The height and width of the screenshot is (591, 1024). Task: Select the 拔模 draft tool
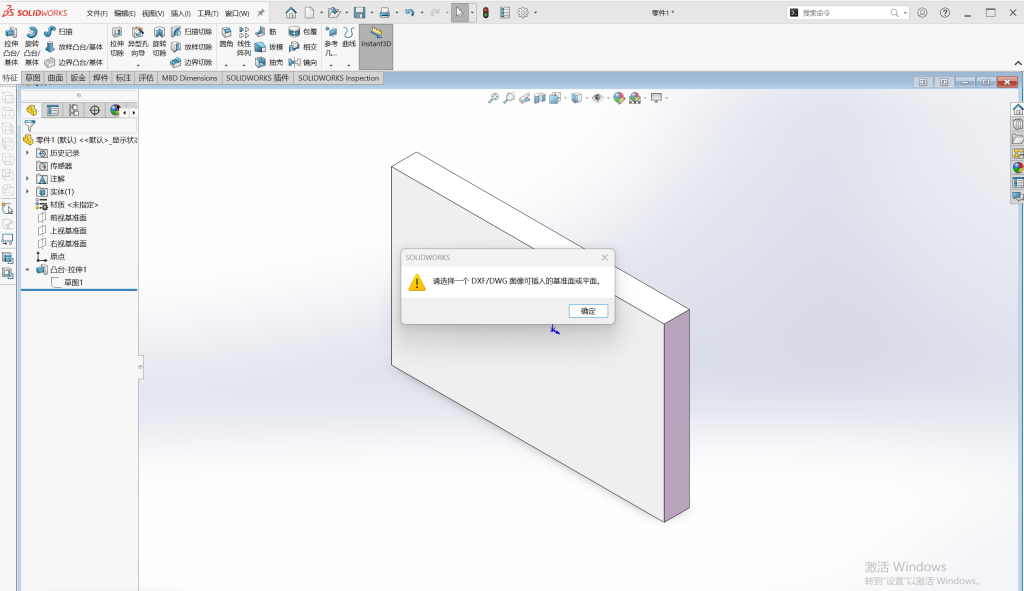click(x=269, y=47)
